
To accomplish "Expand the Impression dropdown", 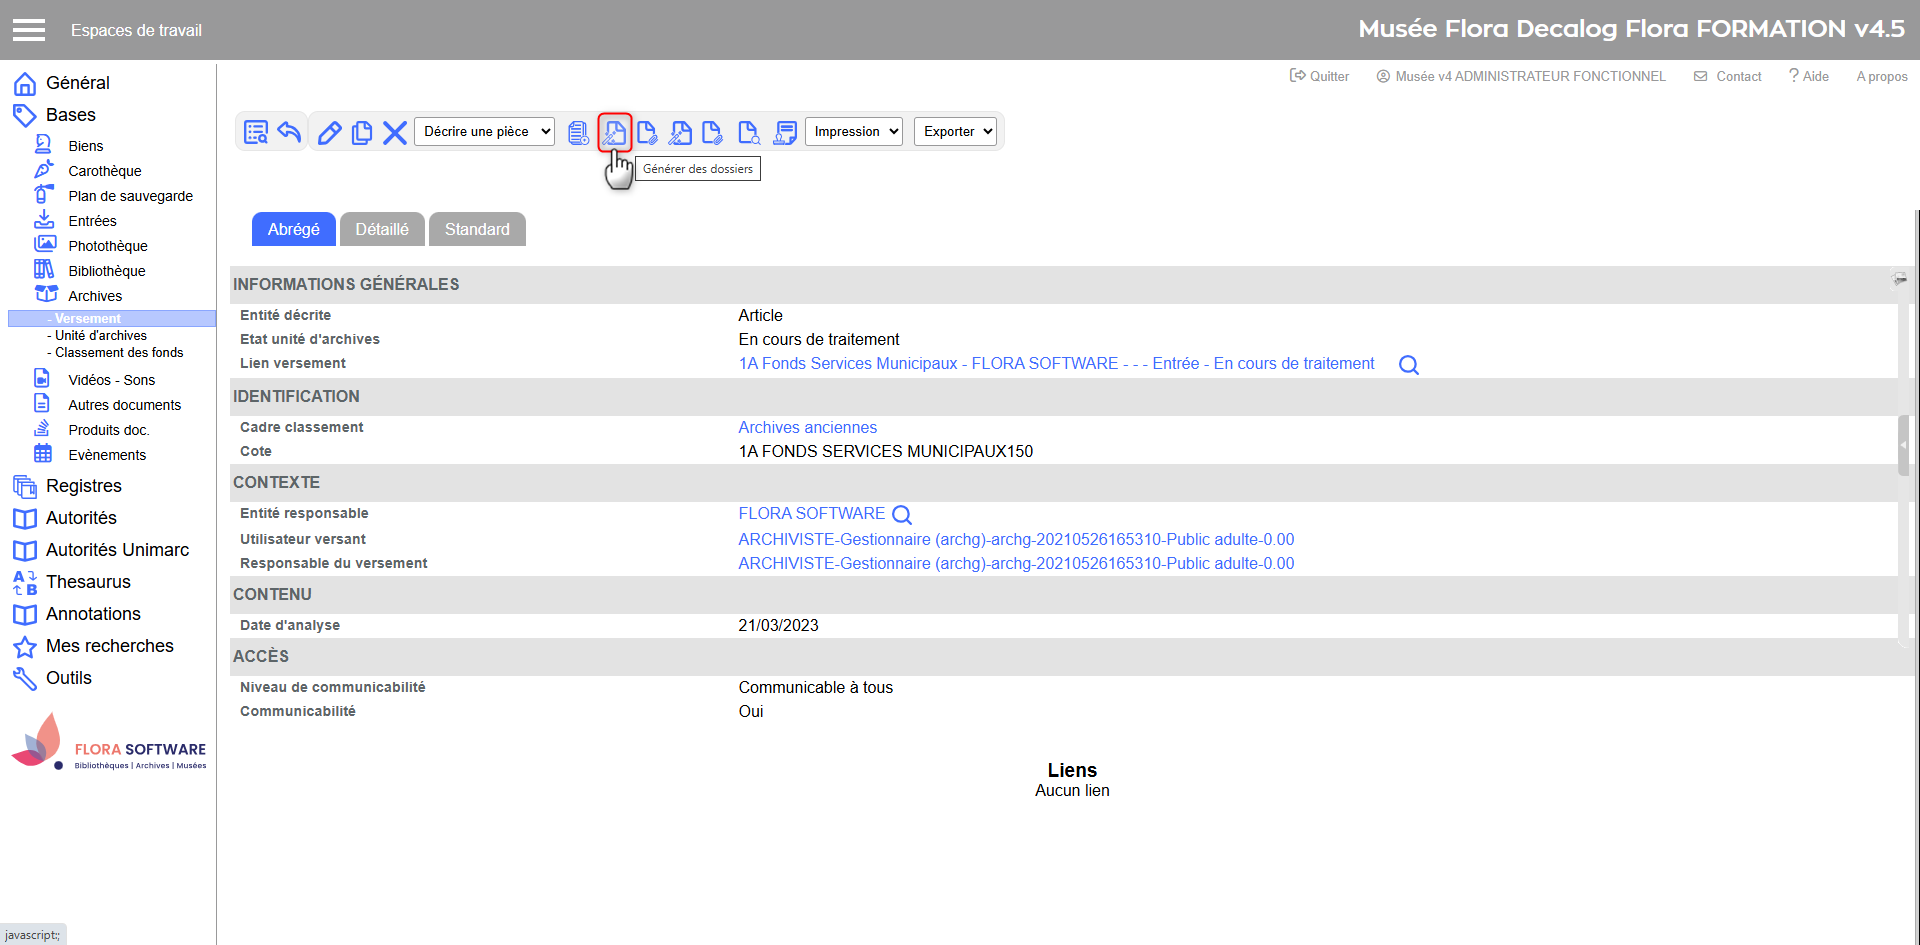I will (853, 132).
